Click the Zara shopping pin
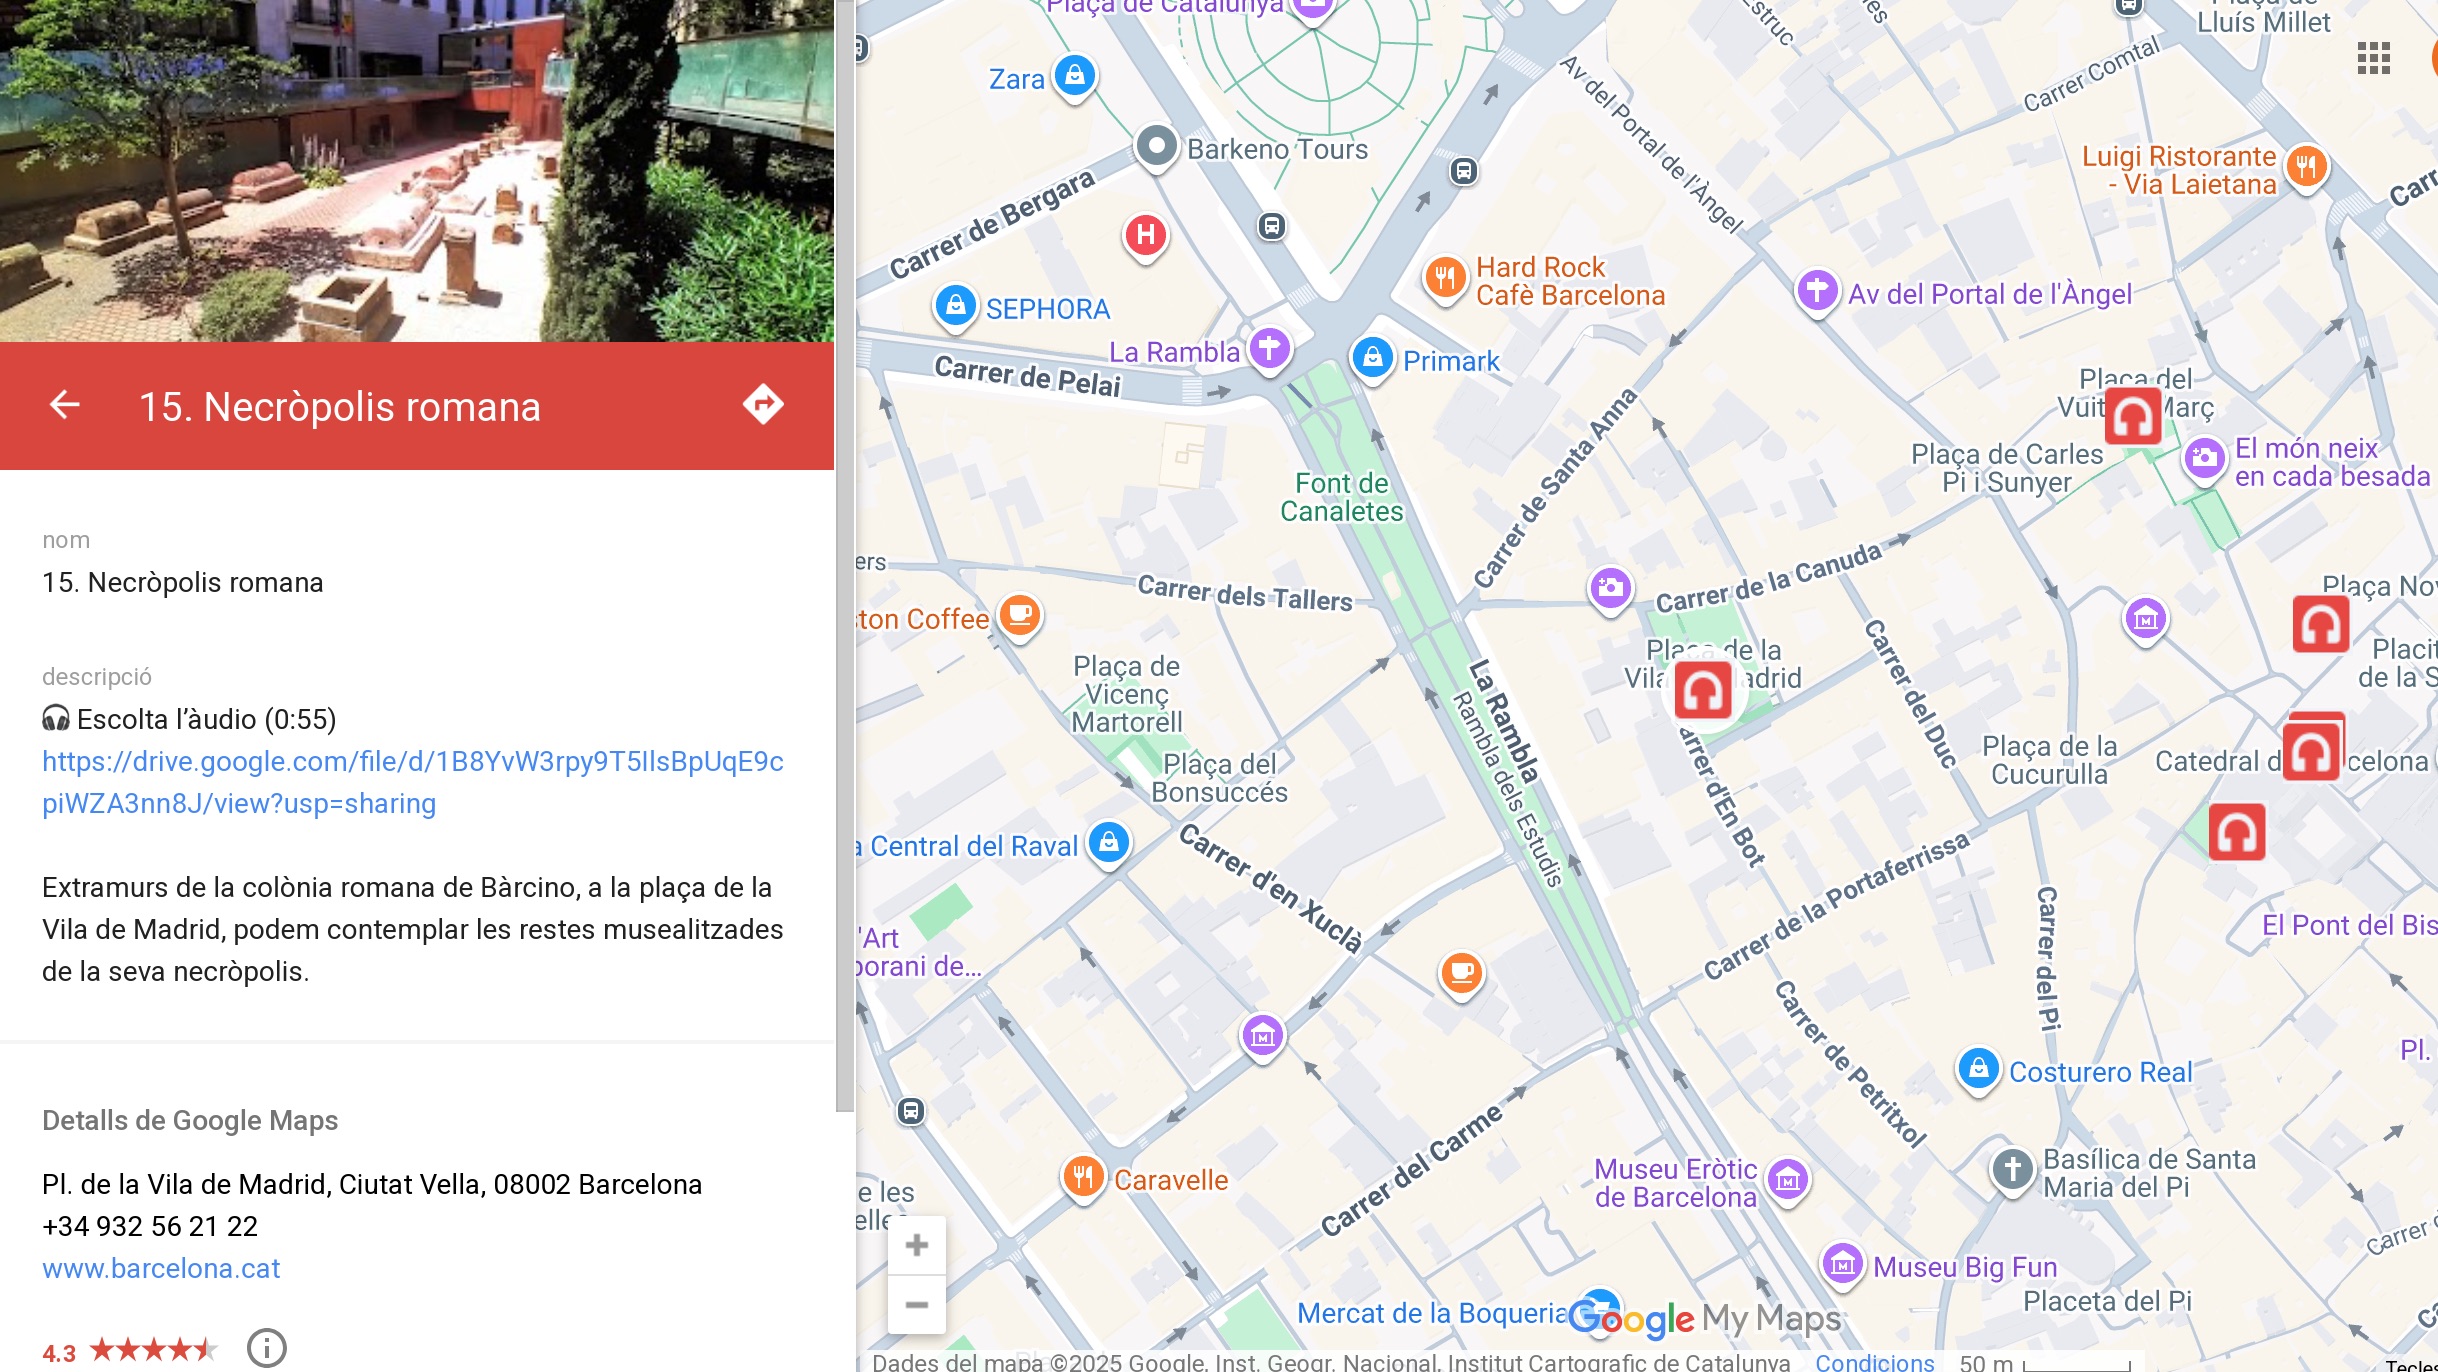Viewport: 2438px width, 1372px height. click(x=1075, y=76)
